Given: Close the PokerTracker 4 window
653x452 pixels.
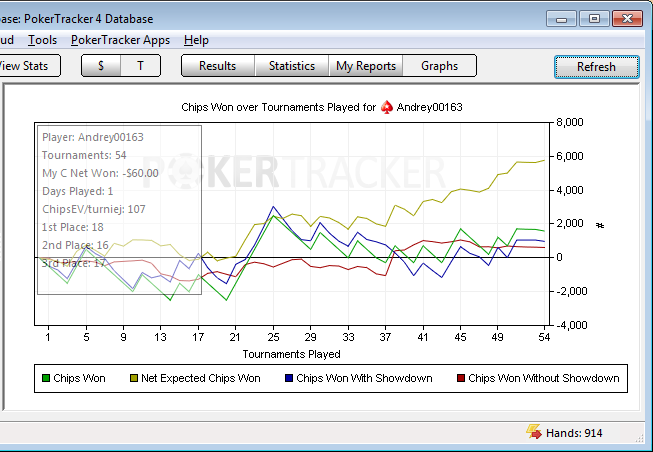Looking at the screenshot, I should tap(627, 19).
